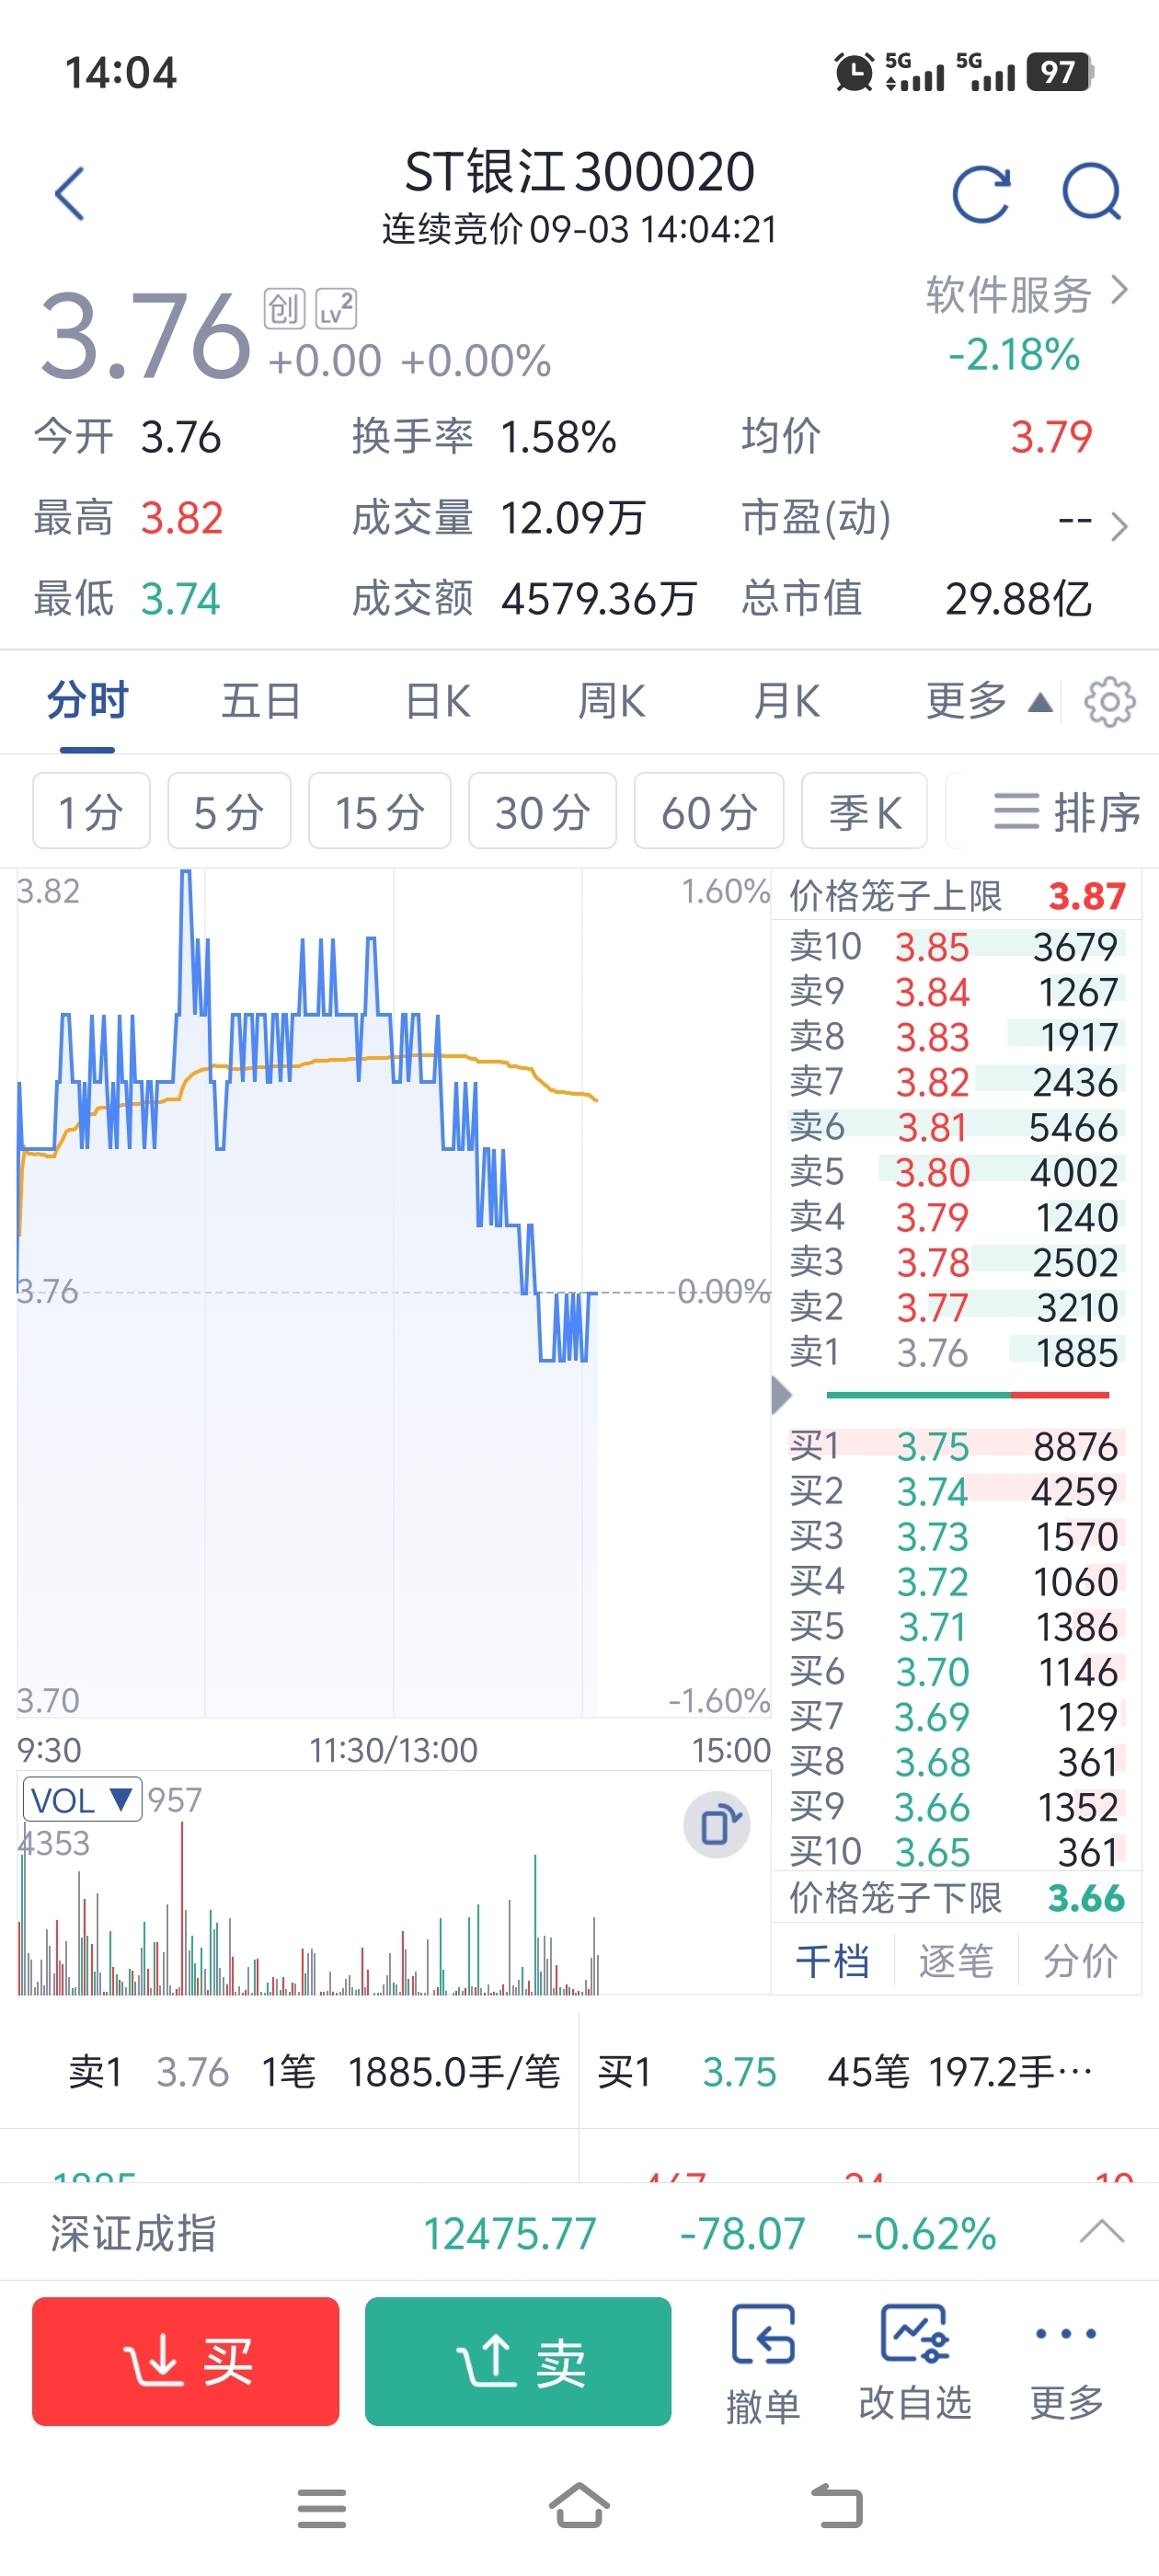The width and height of the screenshot is (1159, 2576).
Task: Open chart settings gear icon
Action: (x=1110, y=702)
